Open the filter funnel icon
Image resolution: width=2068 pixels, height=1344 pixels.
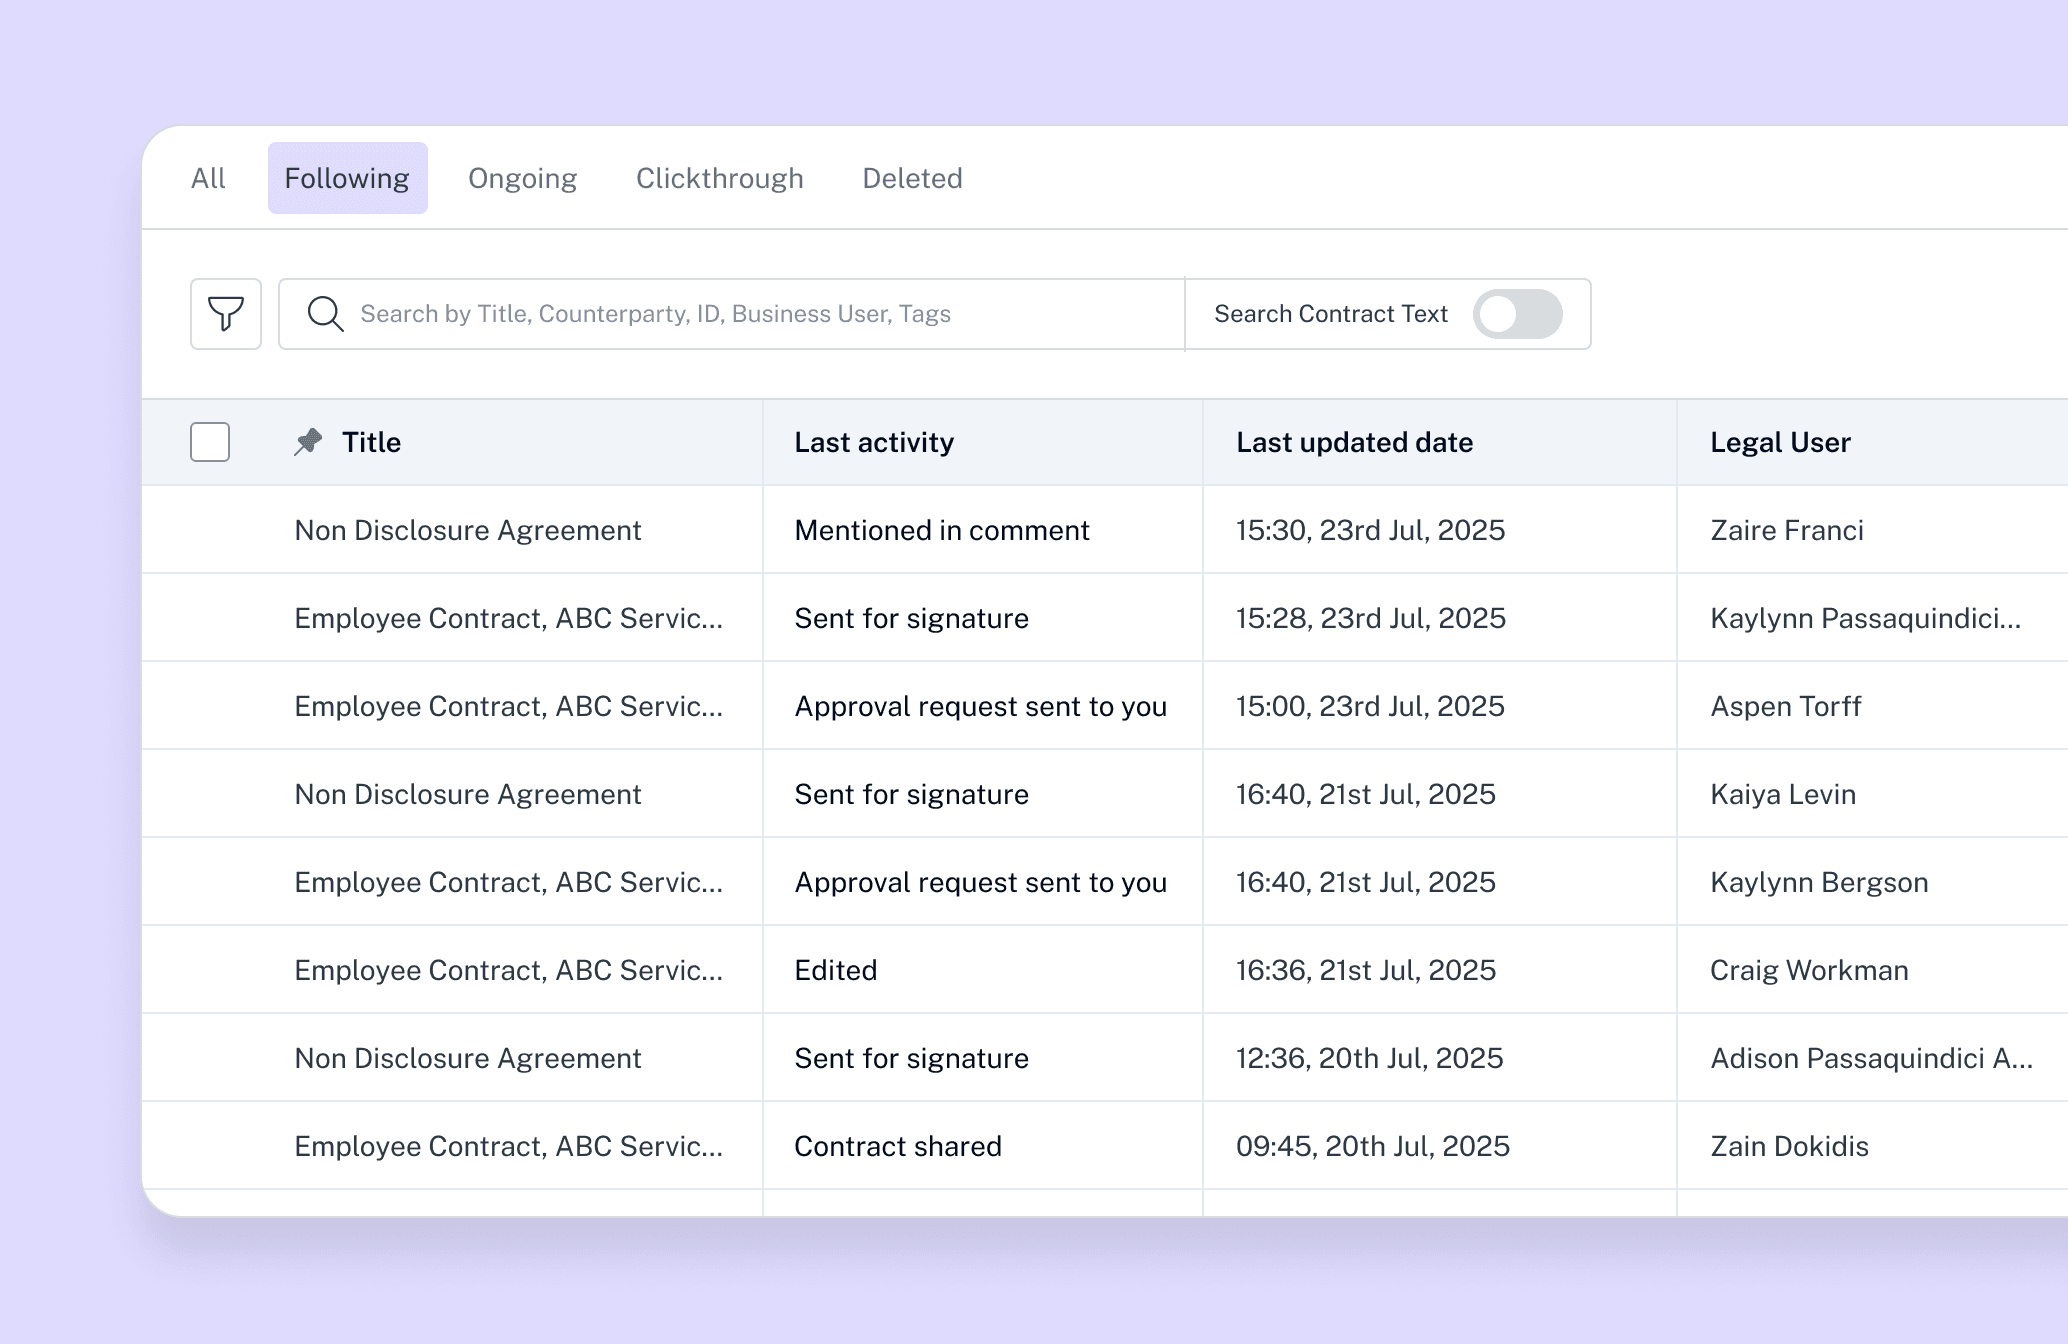coord(226,314)
